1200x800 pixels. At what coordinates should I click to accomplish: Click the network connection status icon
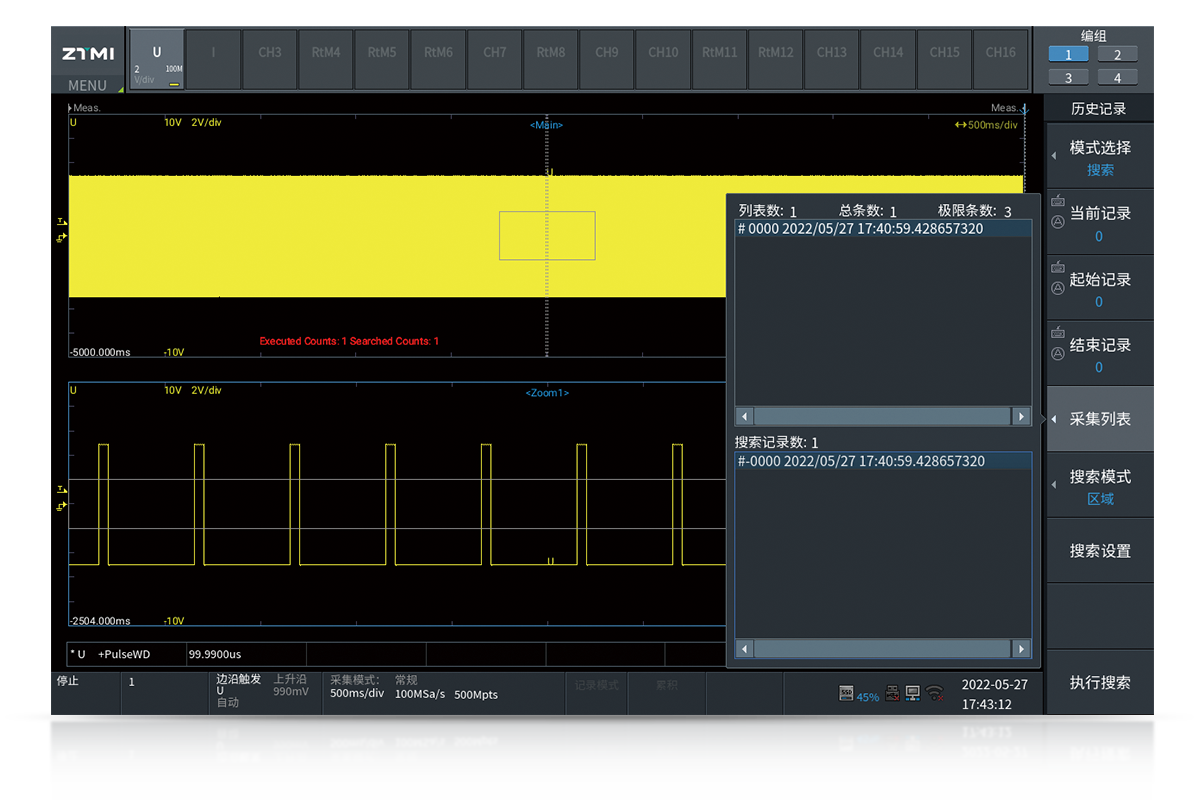click(913, 693)
